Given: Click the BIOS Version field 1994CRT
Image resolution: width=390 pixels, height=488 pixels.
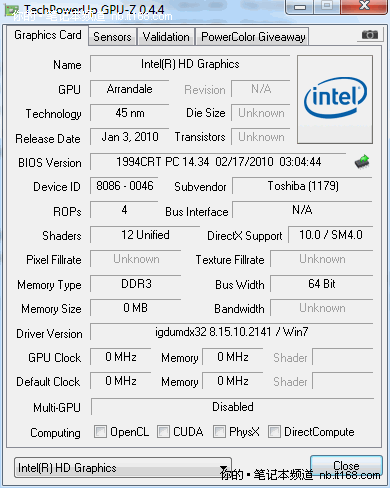Looking at the screenshot, I should click(218, 162).
